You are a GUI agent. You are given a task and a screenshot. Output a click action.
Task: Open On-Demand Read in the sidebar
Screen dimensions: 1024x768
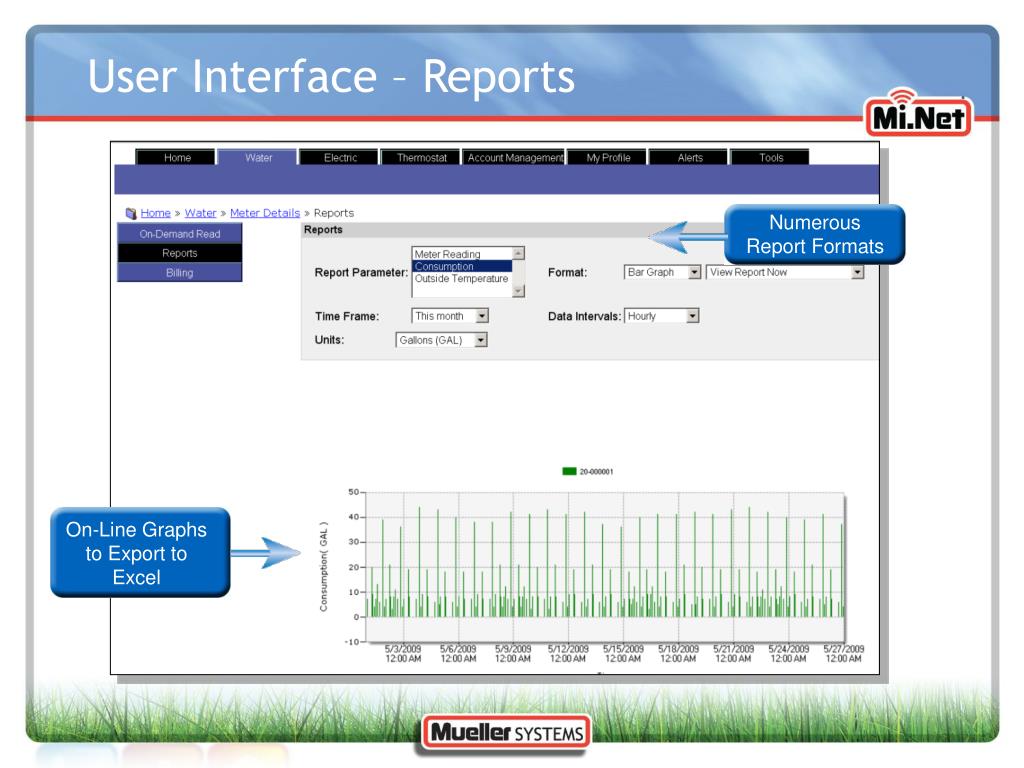click(x=180, y=234)
